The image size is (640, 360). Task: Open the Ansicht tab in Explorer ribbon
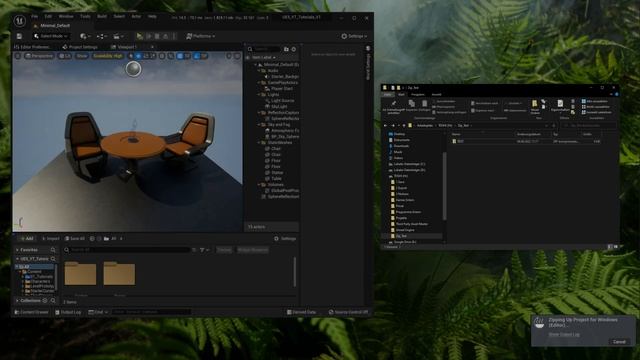coord(436,94)
